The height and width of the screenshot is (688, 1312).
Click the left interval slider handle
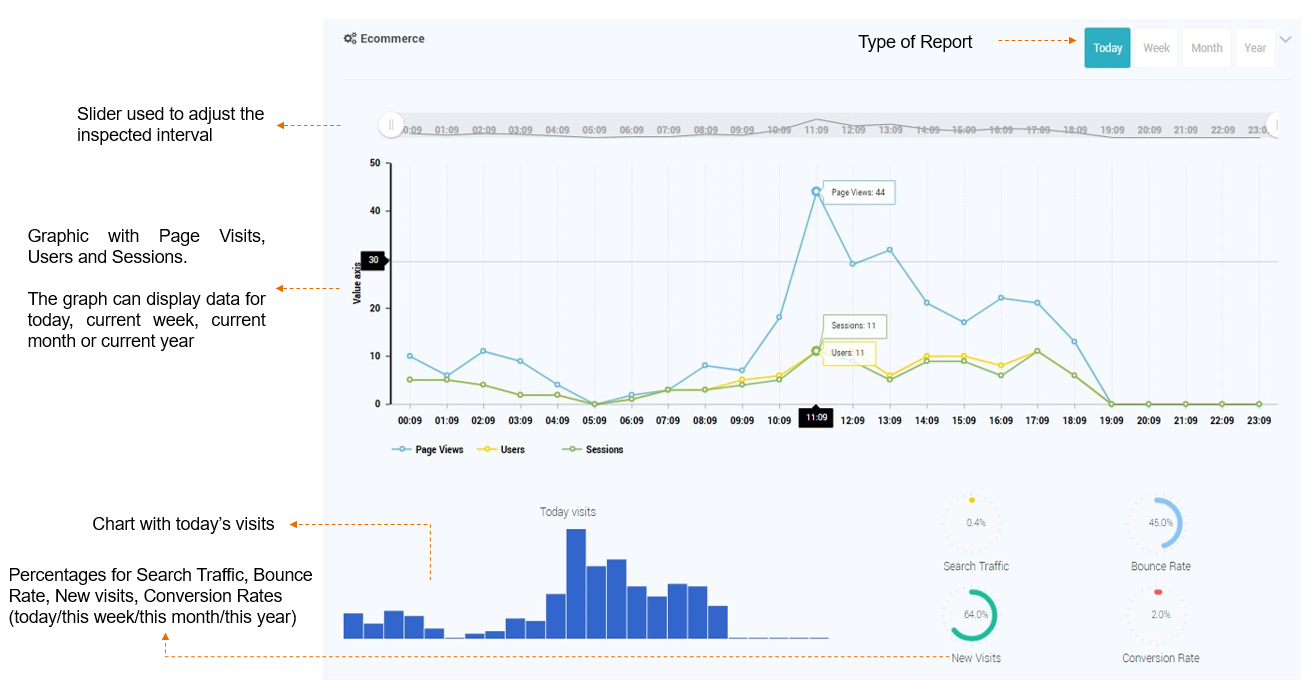coord(391,125)
